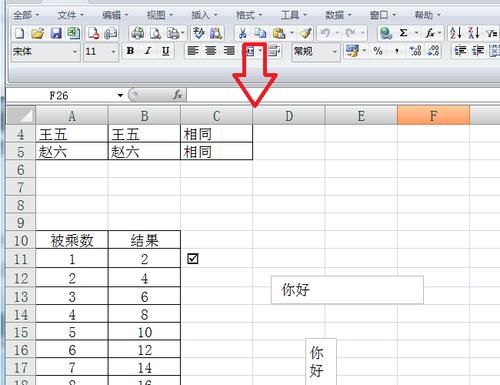Open the 插入 menu
This screenshot has height=385, width=500.
pos(204,15)
